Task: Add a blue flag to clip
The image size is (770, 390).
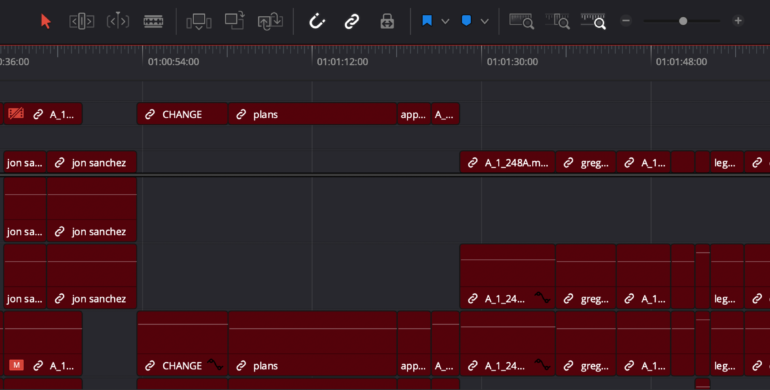Action: [427, 21]
